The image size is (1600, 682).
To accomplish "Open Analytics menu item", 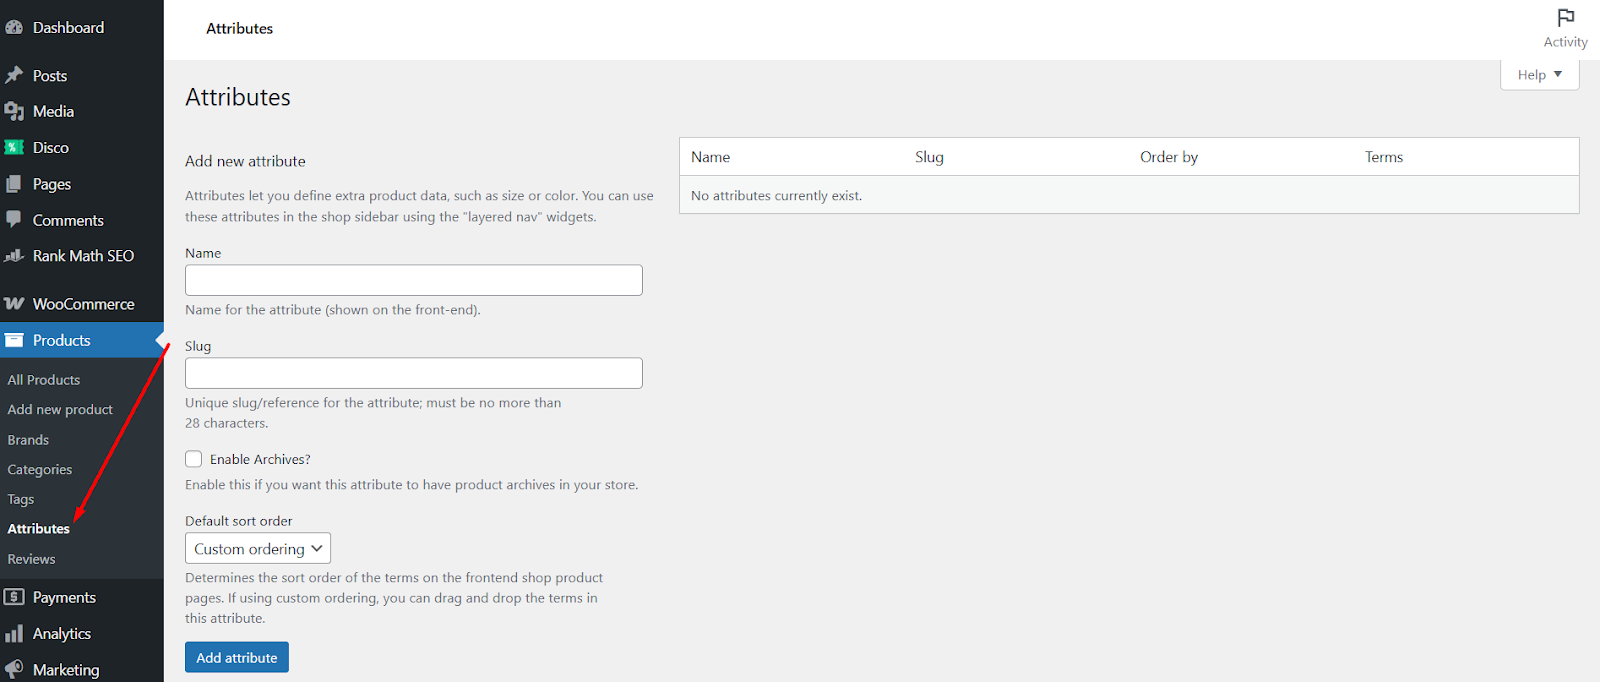I will (x=62, y=634).
